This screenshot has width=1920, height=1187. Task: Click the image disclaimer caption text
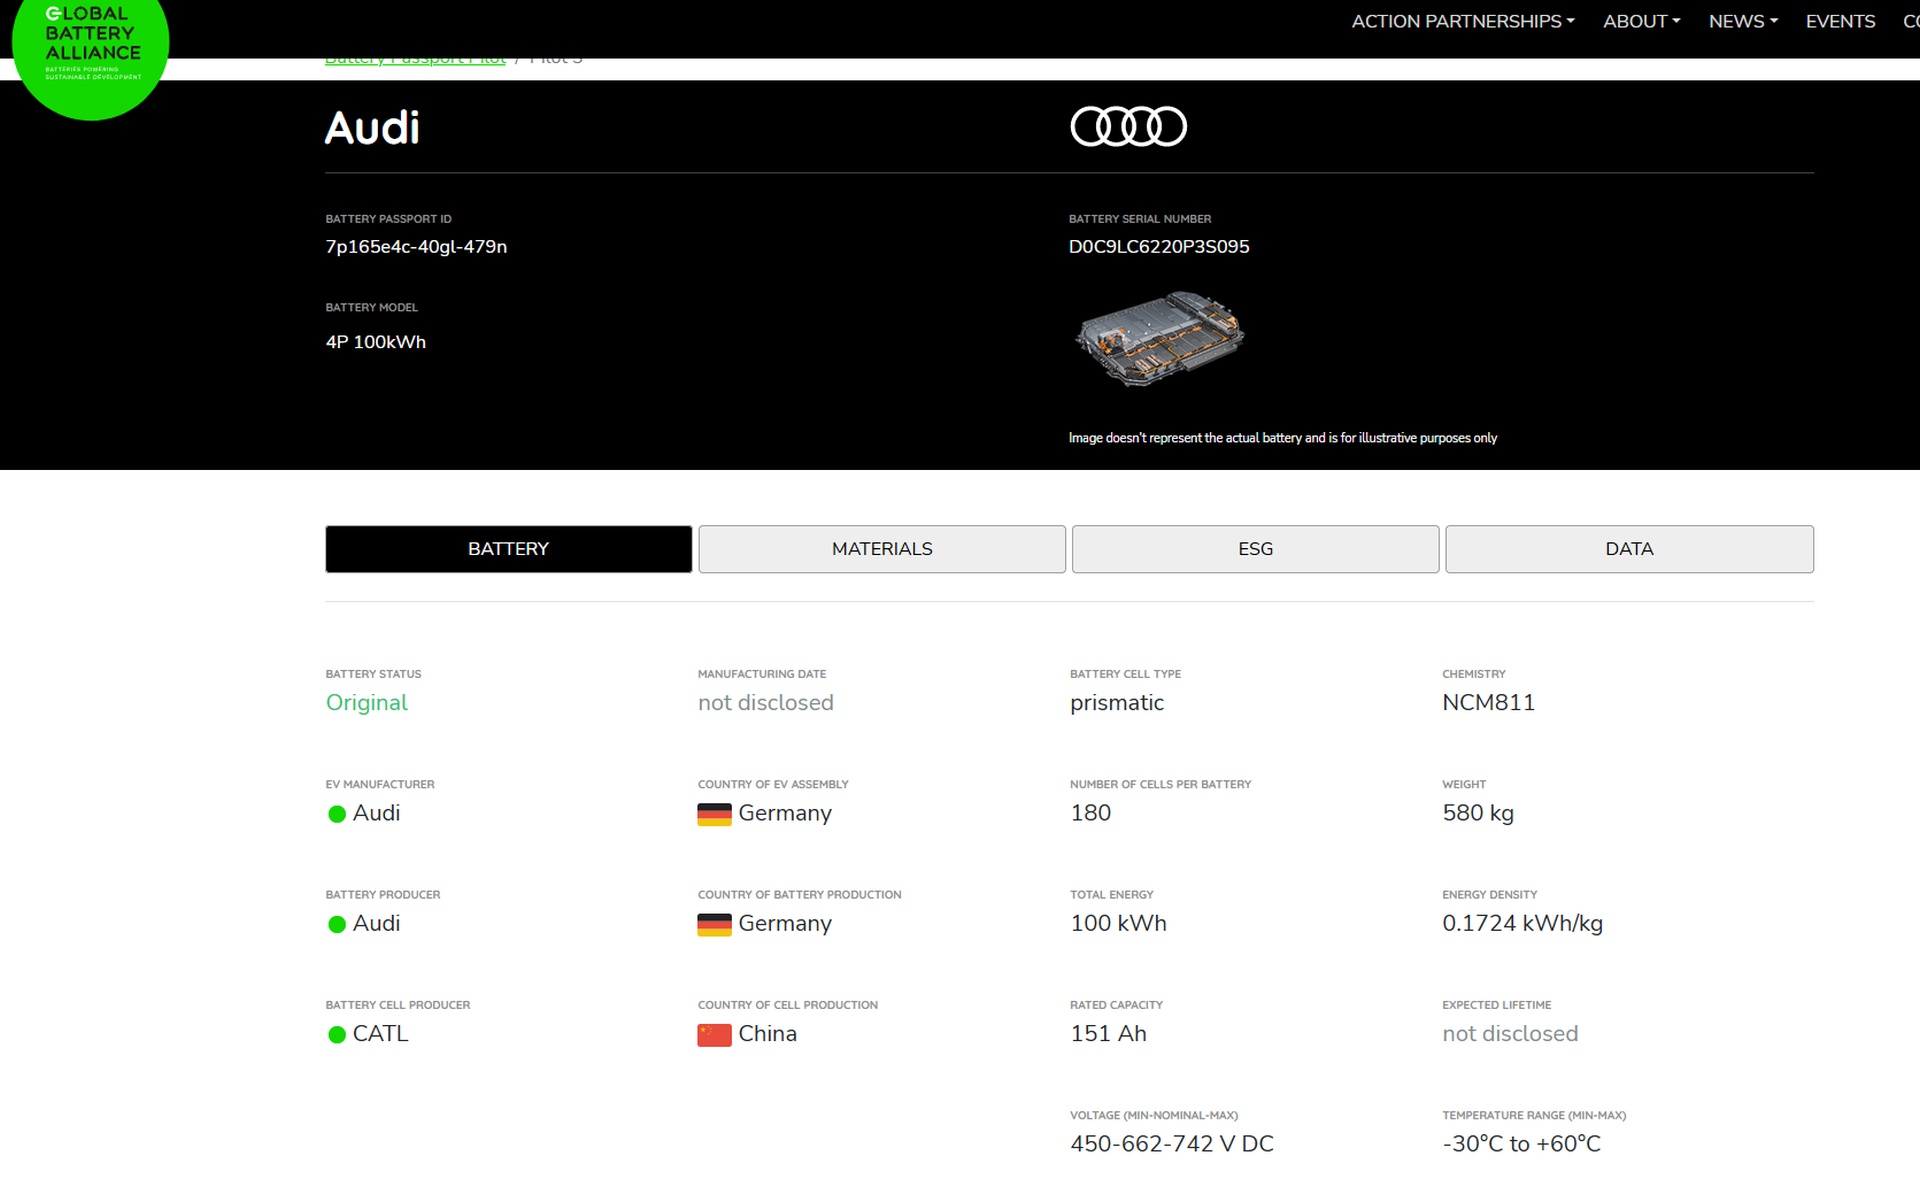tap(1283, 438)
